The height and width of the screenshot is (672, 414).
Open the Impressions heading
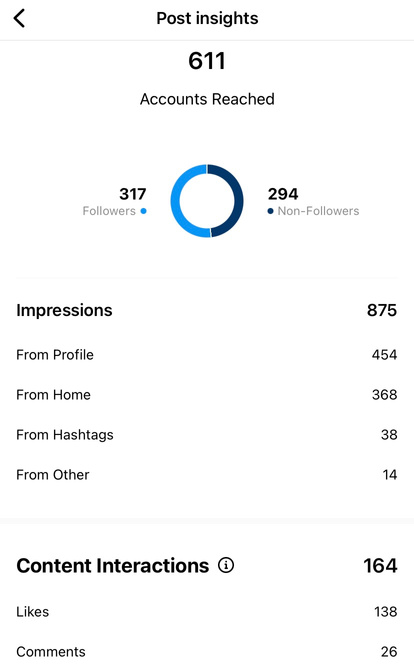pyautogui.click(x=64, y=310)
